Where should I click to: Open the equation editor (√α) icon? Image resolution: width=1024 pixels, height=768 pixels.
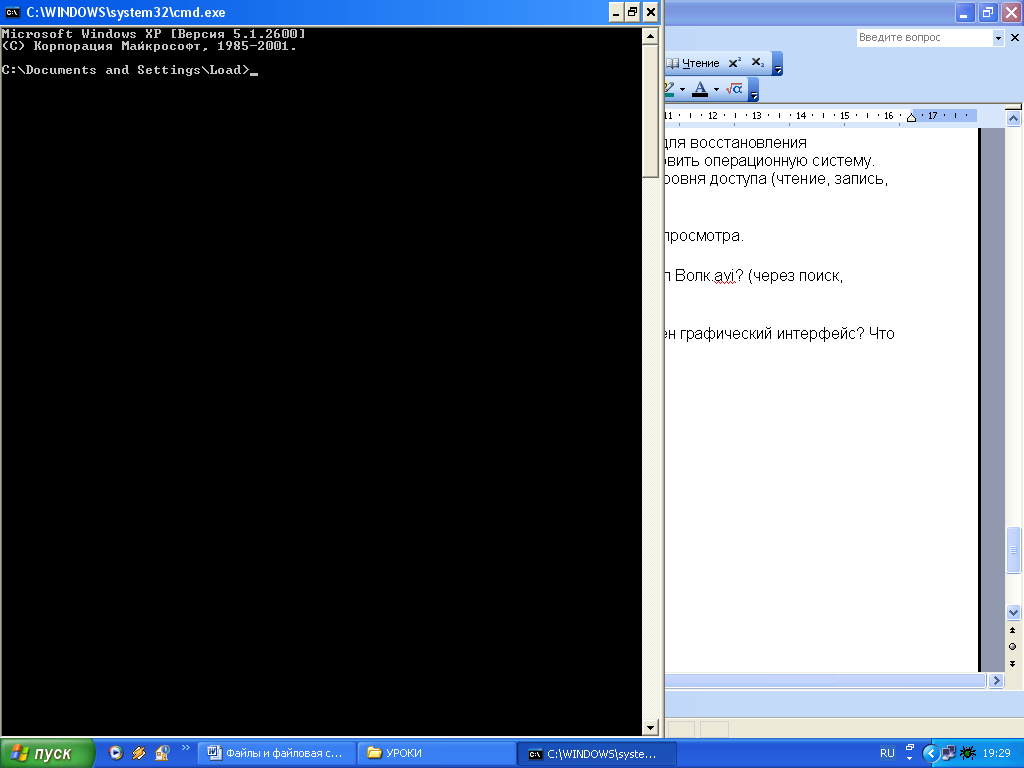734,89
